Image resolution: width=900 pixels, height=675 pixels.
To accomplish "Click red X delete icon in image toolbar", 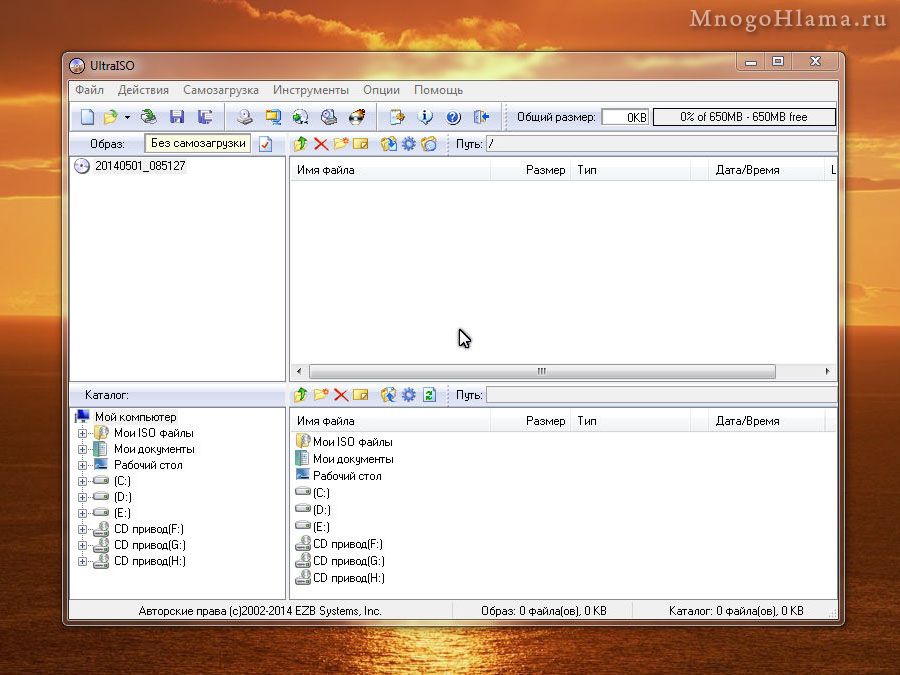I will pyautogui.click(x=321, y=144).
